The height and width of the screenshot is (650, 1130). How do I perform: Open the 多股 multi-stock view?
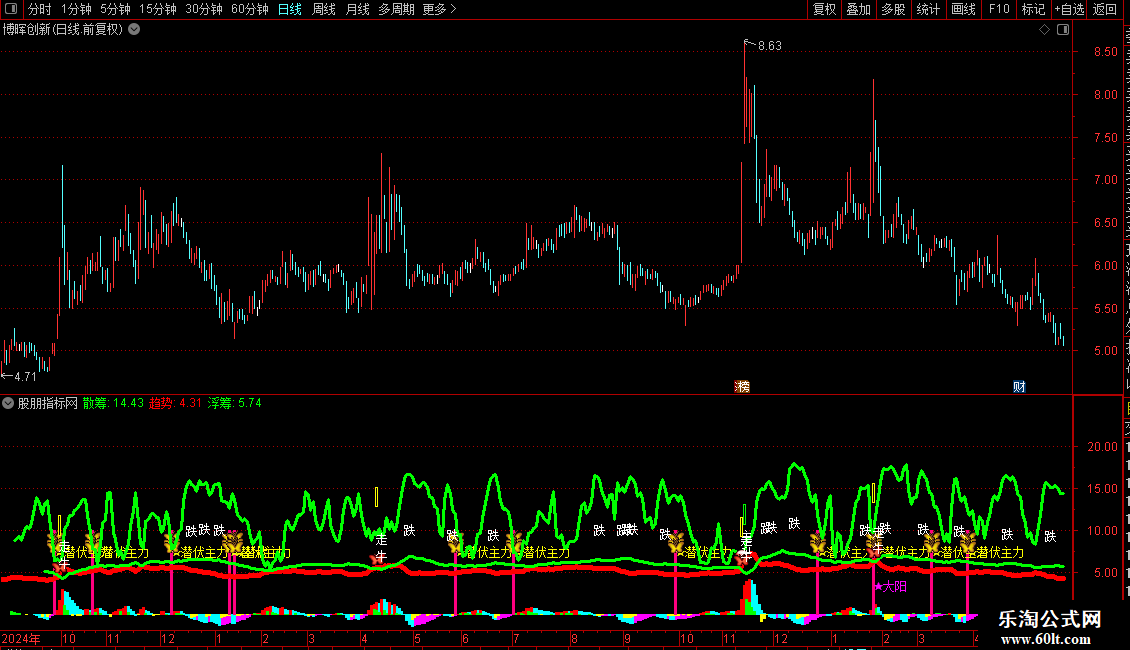tap(893, 9)
